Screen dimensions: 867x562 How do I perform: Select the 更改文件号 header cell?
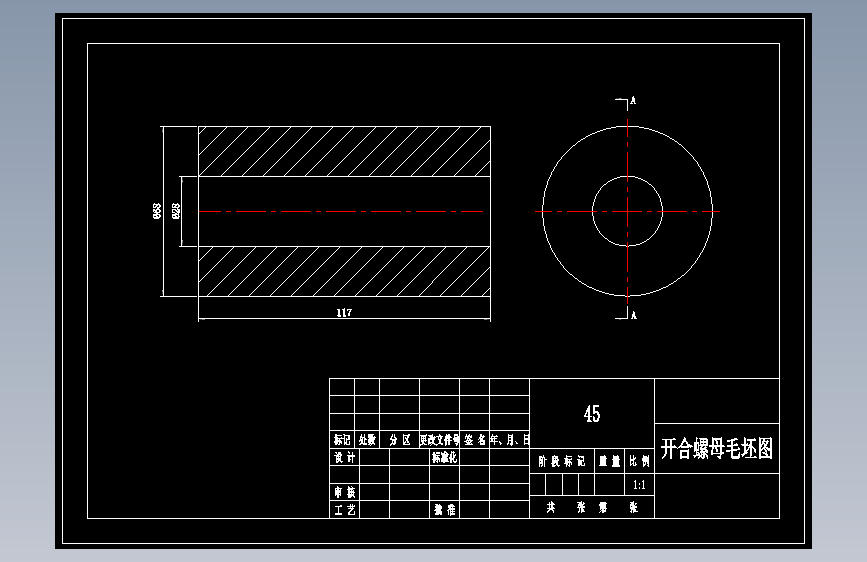(440, 440)
